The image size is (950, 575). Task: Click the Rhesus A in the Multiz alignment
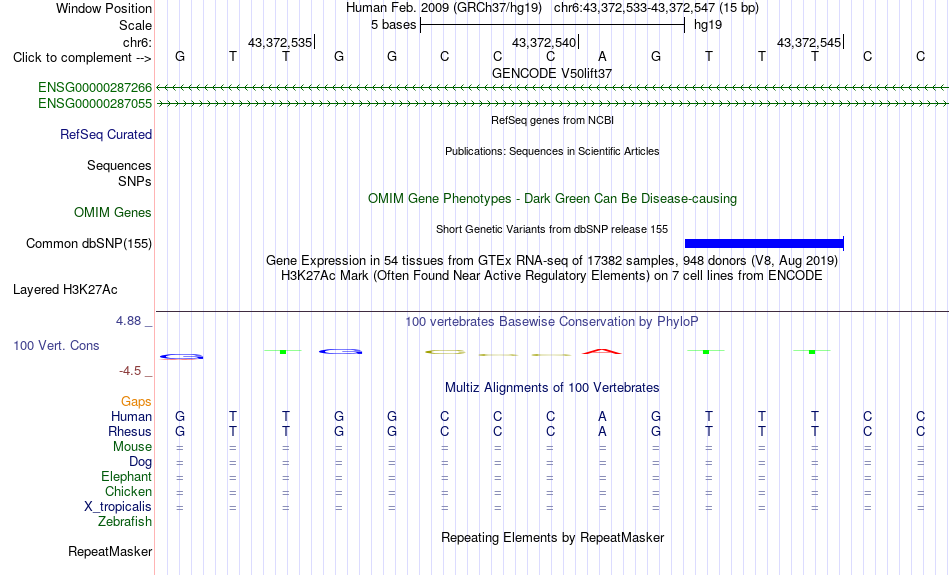(602, 432)
